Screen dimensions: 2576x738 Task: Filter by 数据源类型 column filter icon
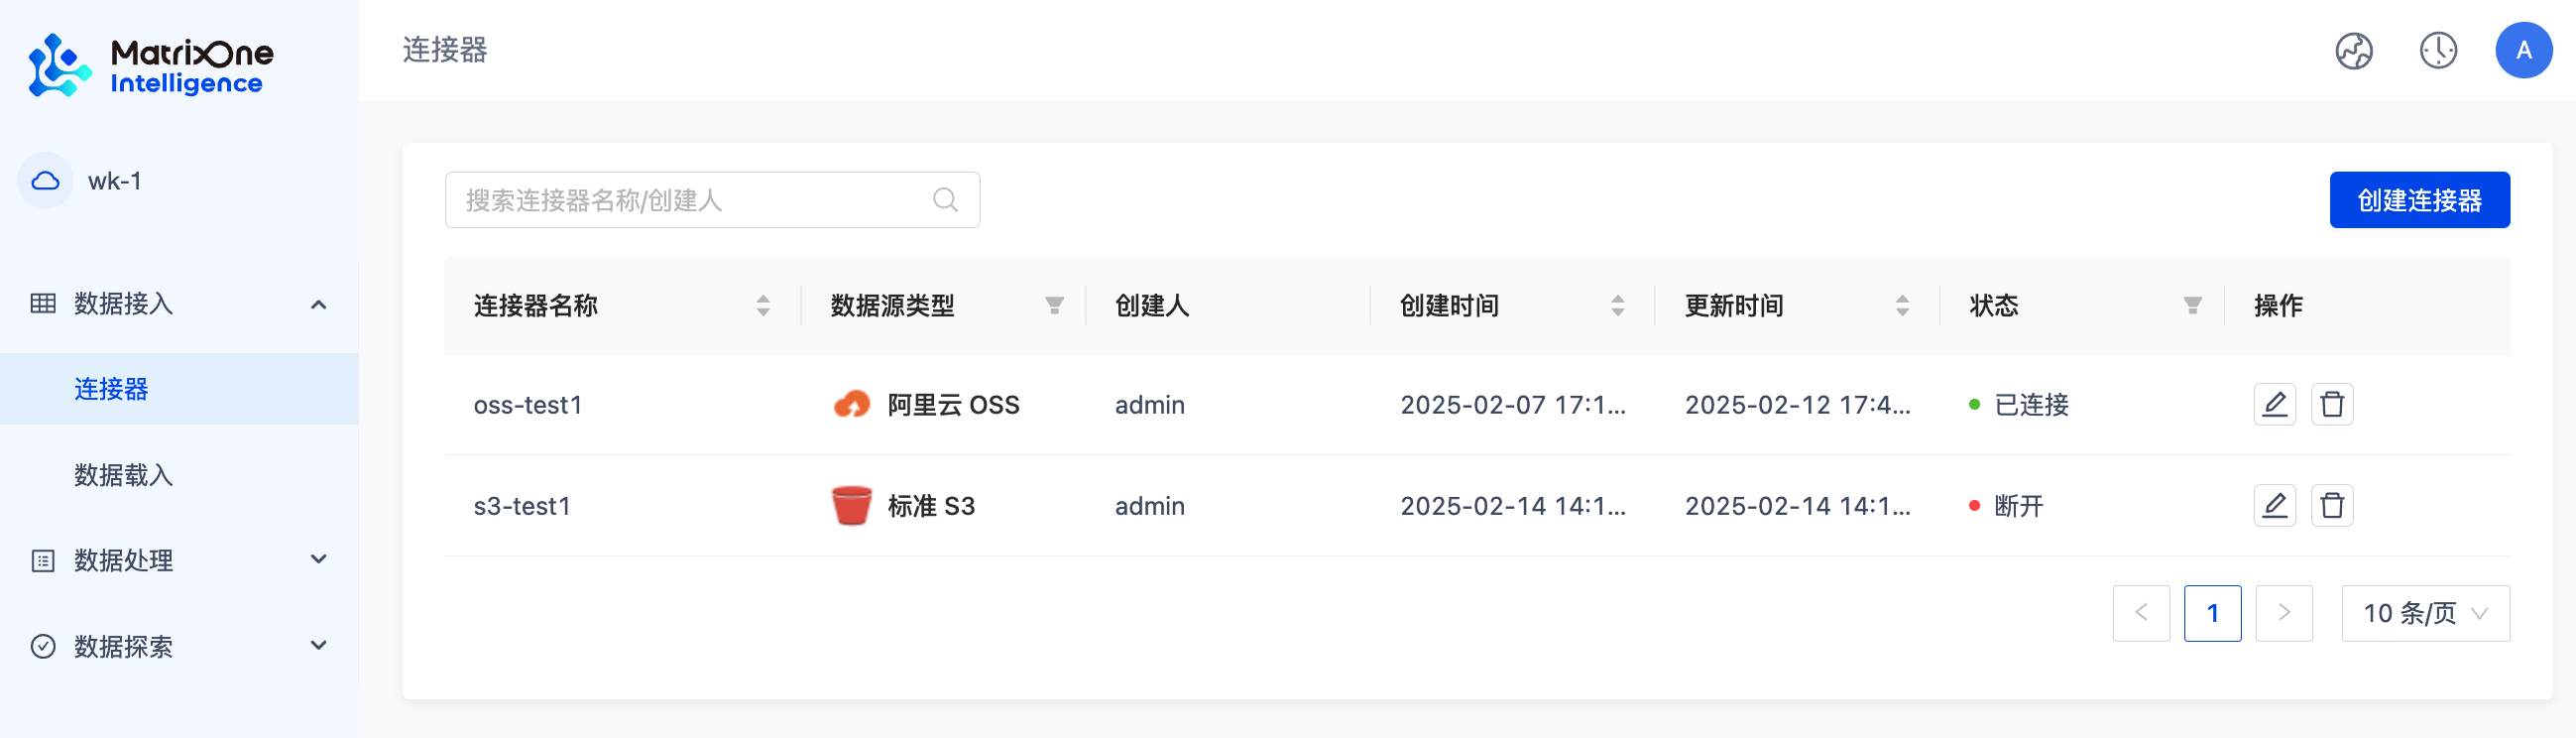click(x=1054, y=305)
